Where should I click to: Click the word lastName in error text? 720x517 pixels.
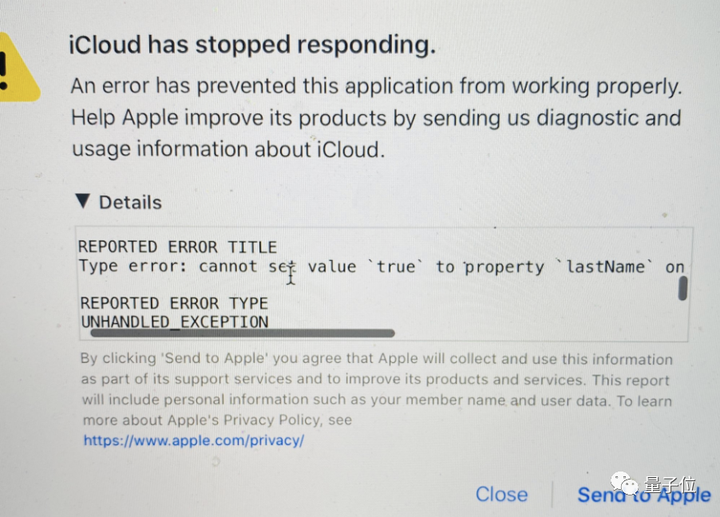pos(605,267)
